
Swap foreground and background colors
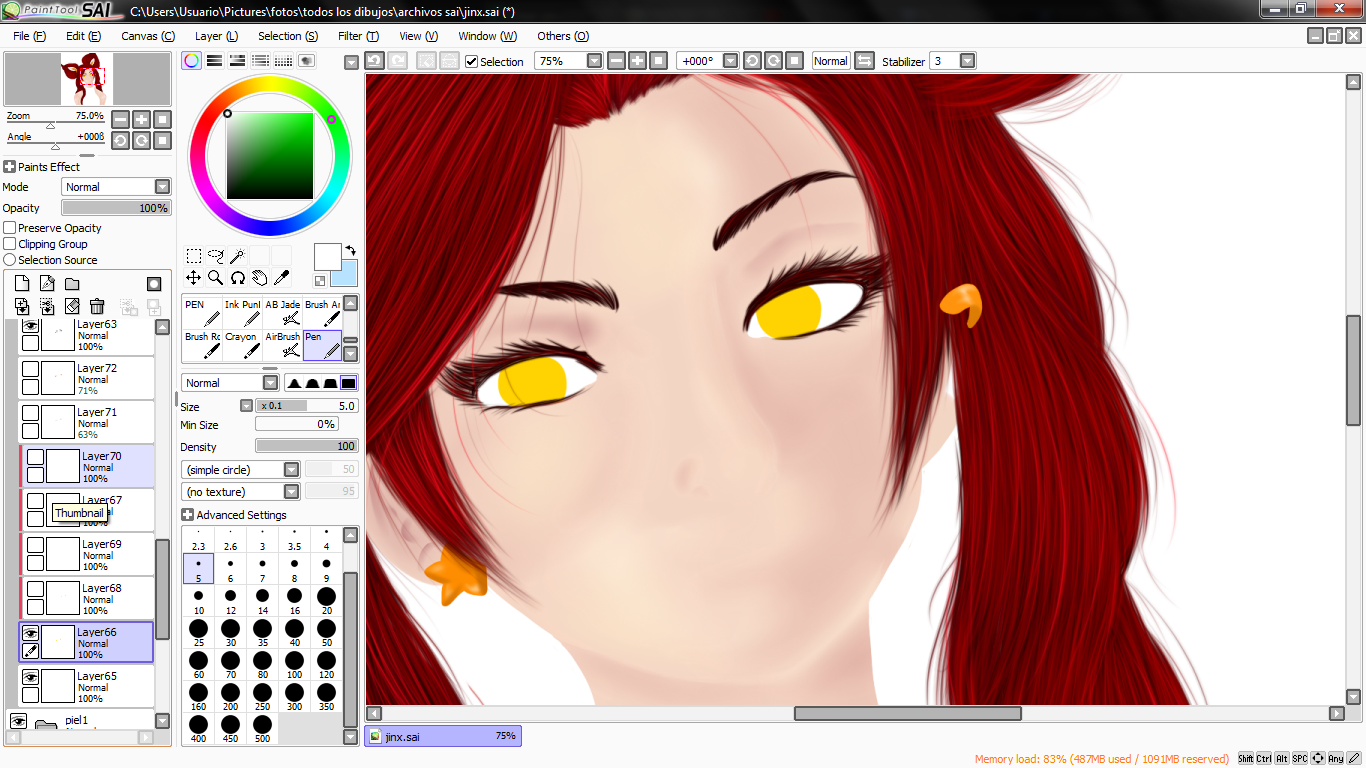(351, 250)
